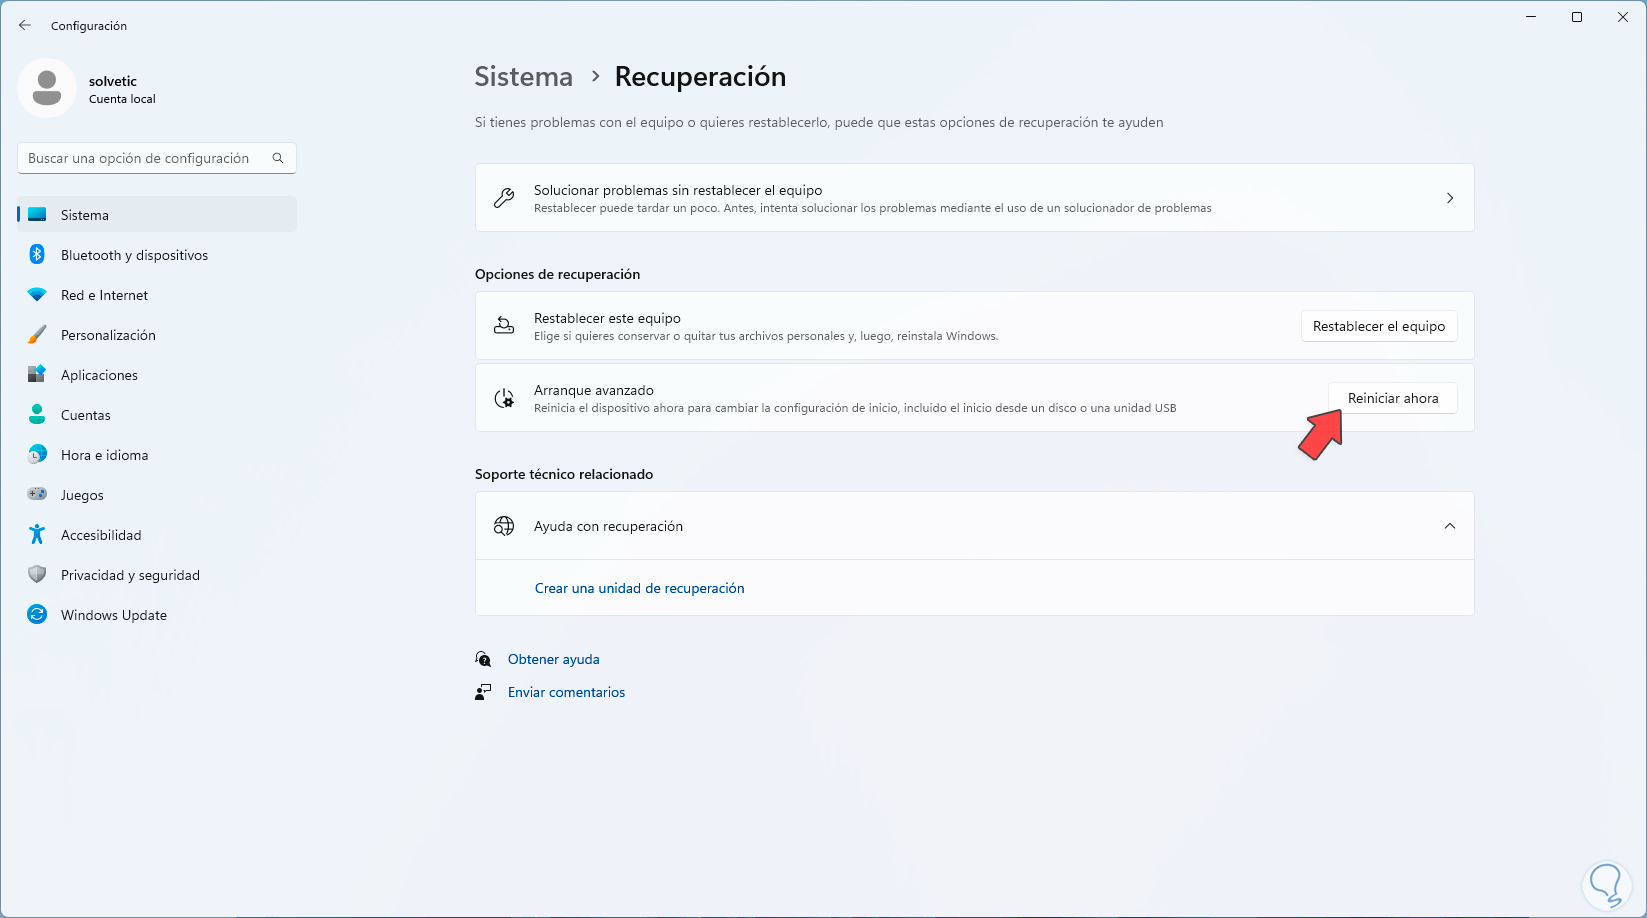Click the wrench icon for Solucionar problemas
The width and height of the screenshot is (1647, 918).
coord(504,198)
